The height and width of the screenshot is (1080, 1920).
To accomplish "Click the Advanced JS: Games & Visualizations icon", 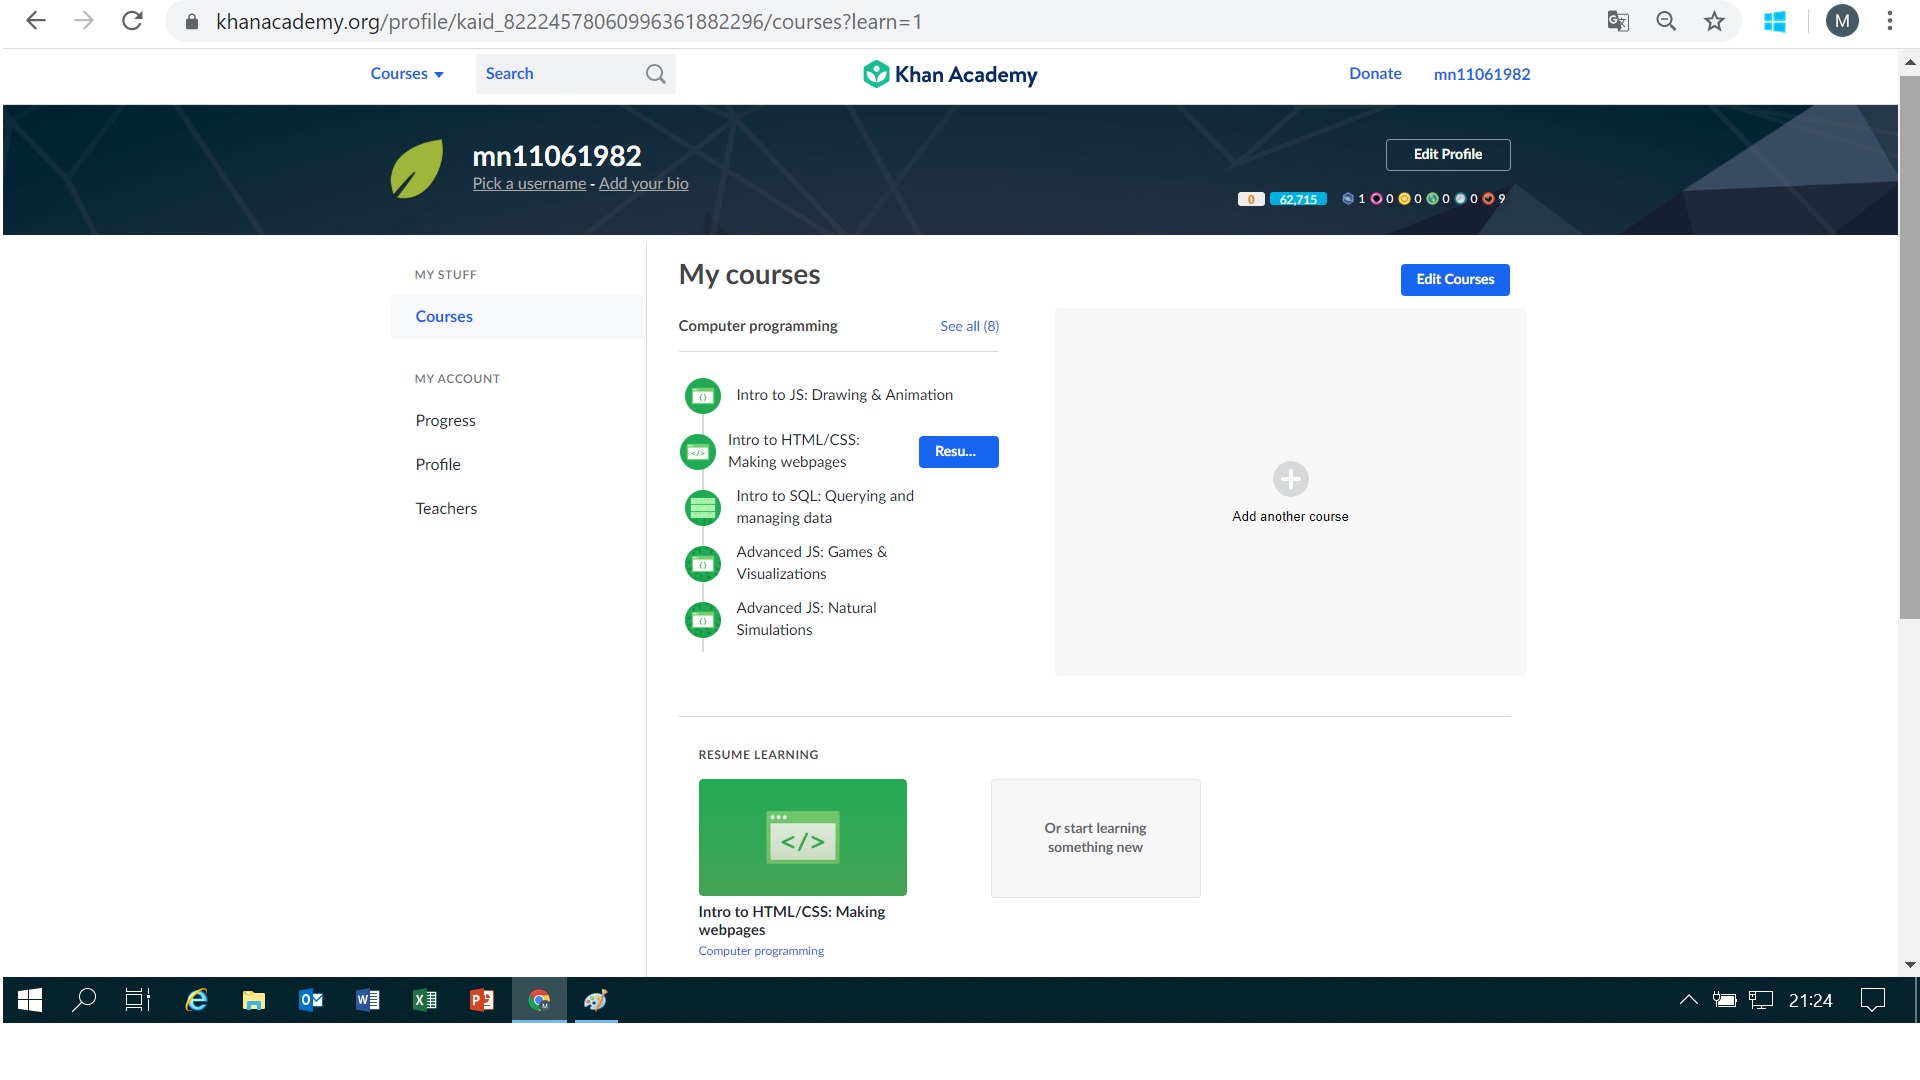I will [x=703, y=564].
